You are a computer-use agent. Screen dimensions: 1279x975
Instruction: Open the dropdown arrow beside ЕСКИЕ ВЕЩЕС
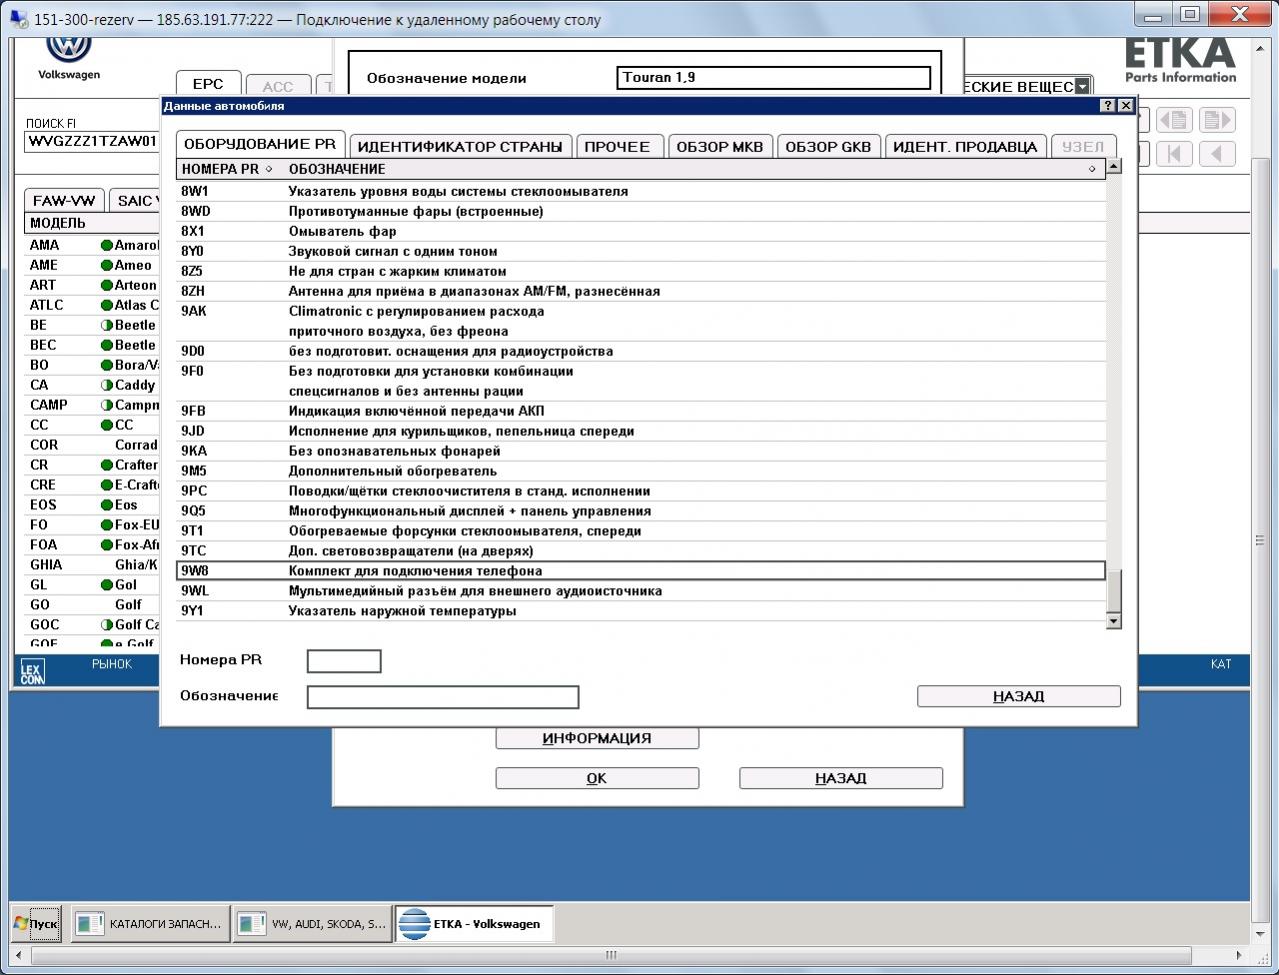(1082, 87)
